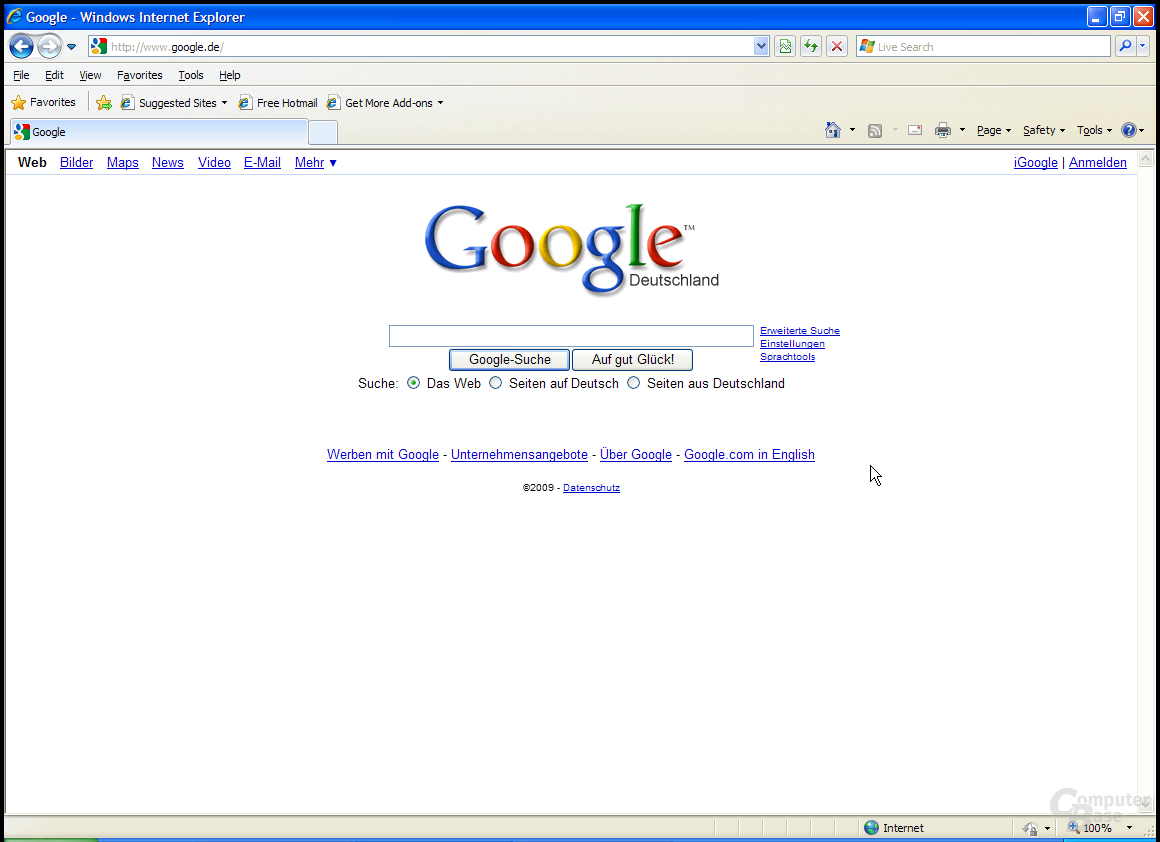Open Sprachtools link
Viewport: 1160px width, 842px height.
(787, 357)
